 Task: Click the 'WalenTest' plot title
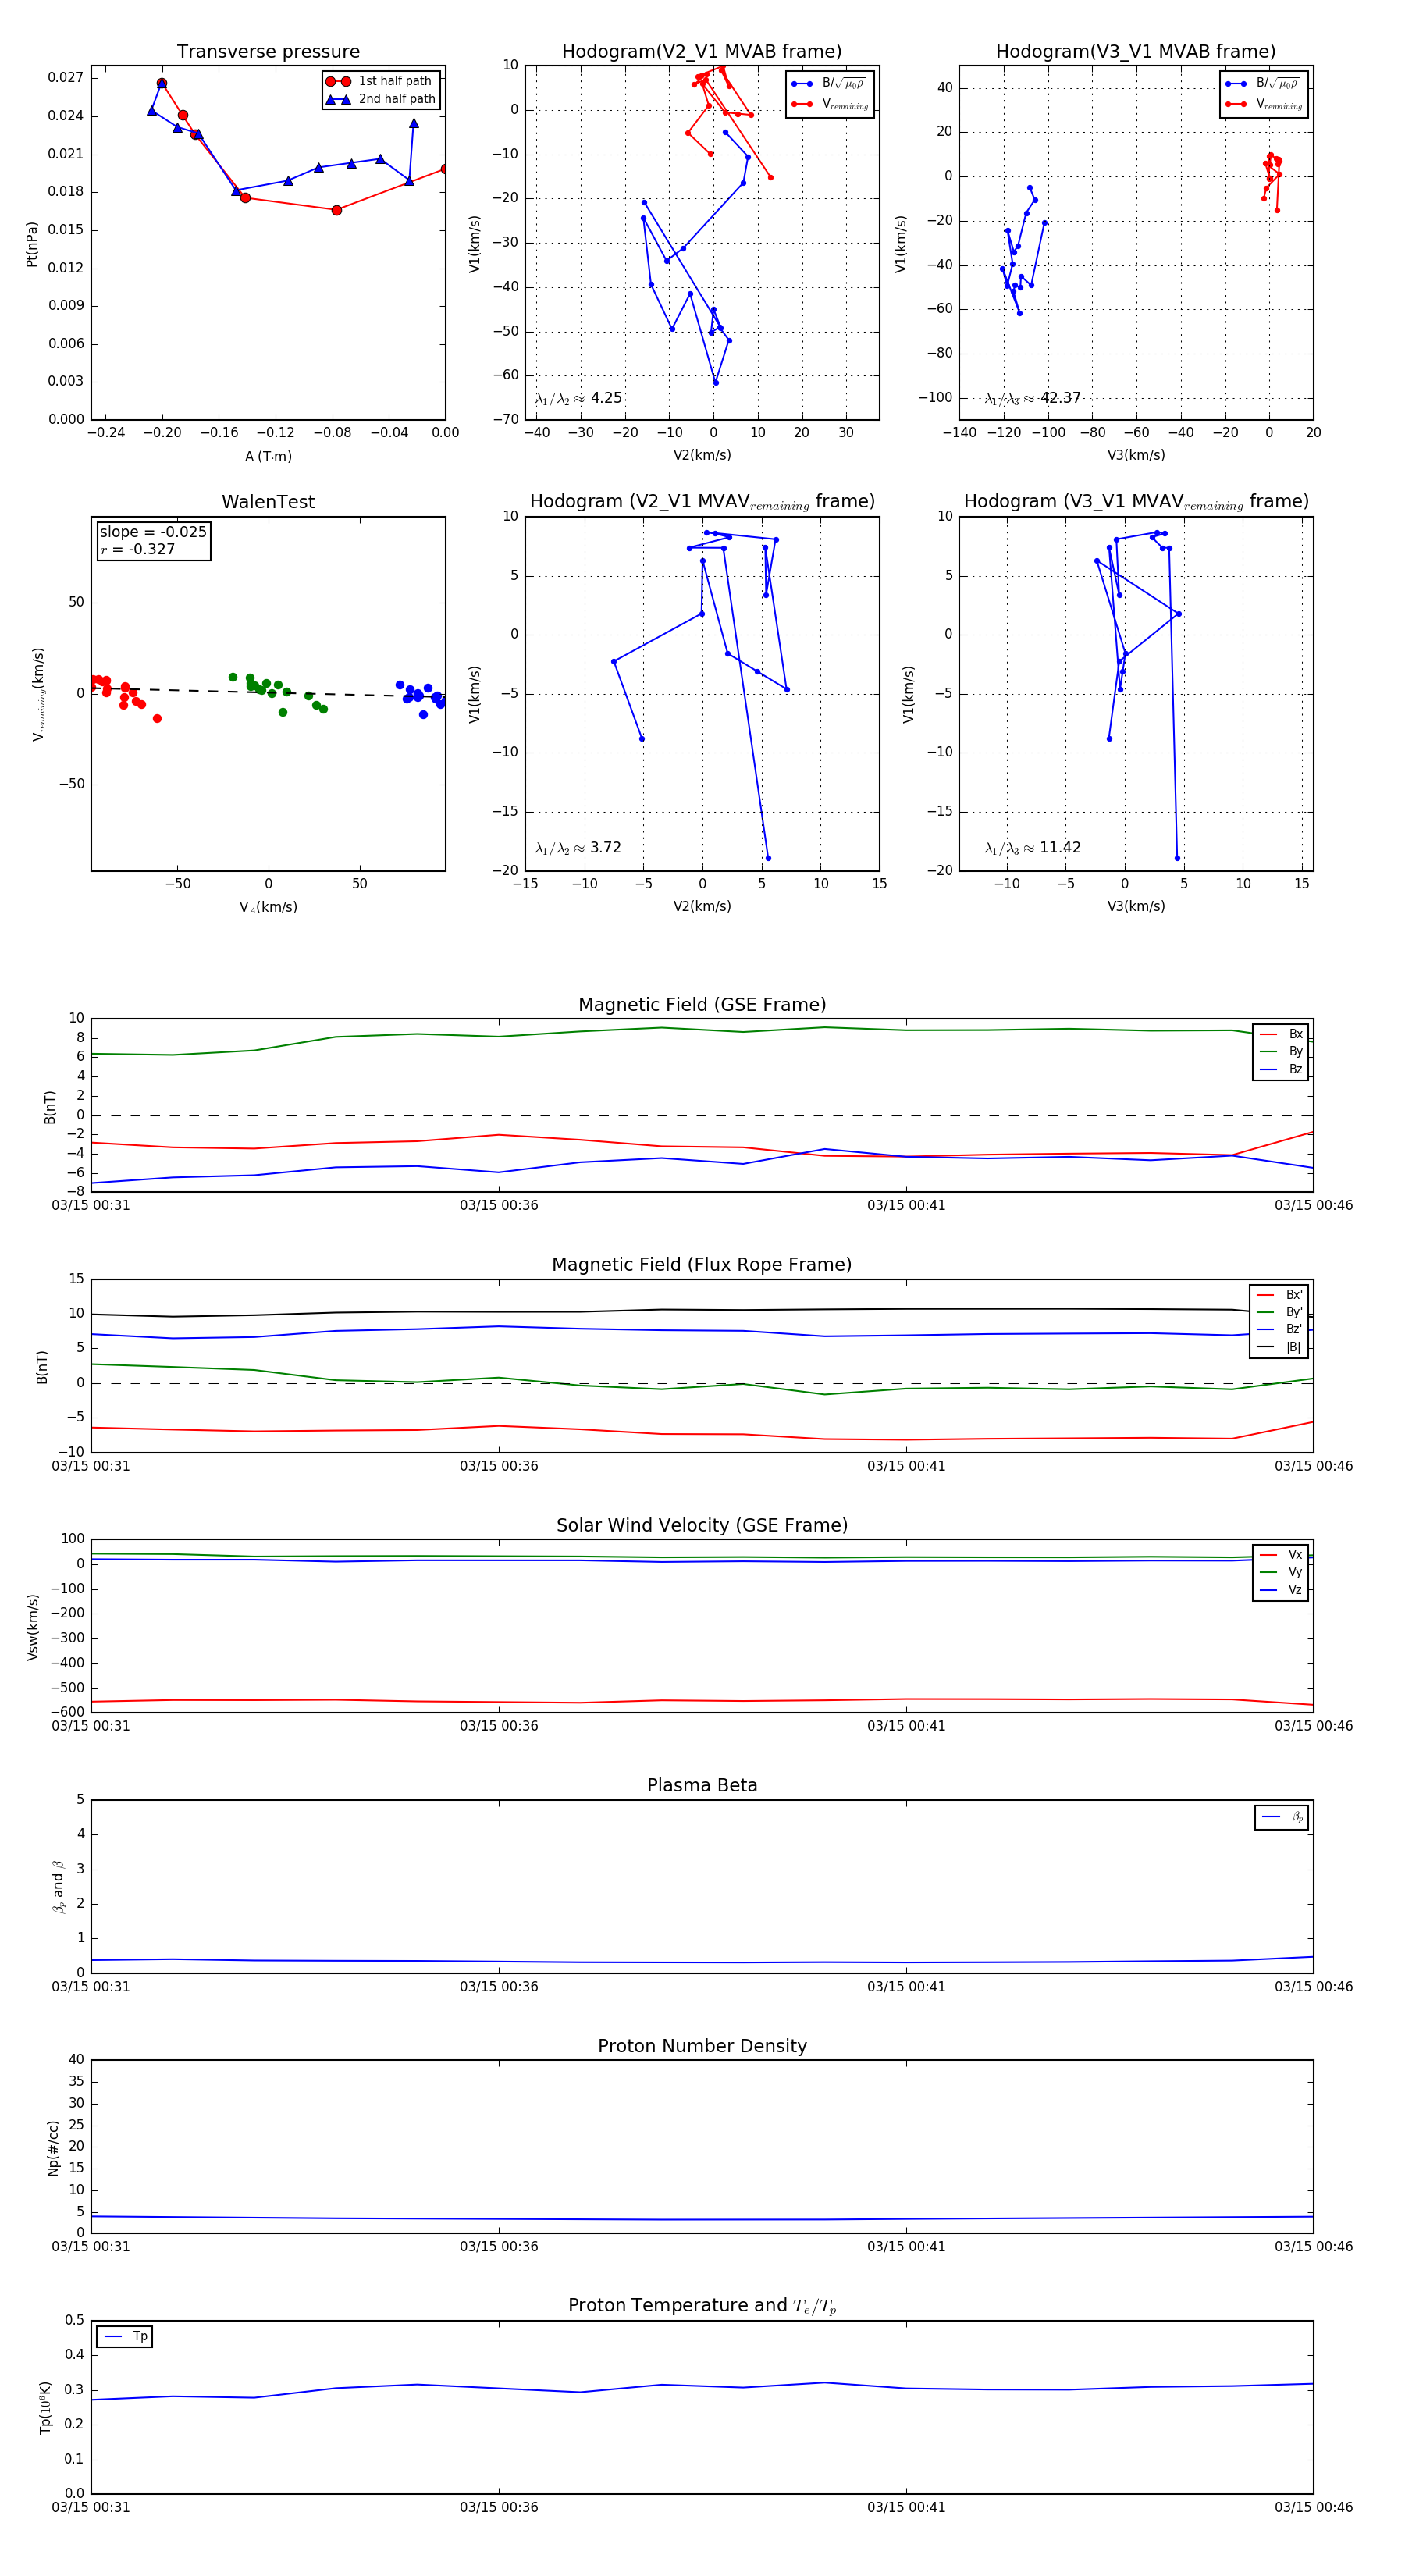pos(268,502)
